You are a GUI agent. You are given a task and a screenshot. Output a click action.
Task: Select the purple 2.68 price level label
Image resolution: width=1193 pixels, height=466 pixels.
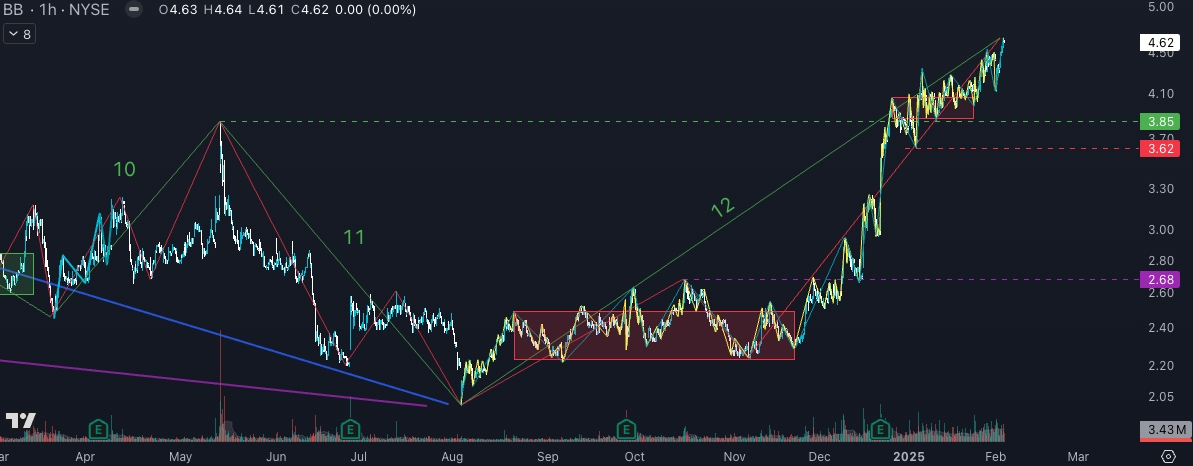(x=1160, y=280)
